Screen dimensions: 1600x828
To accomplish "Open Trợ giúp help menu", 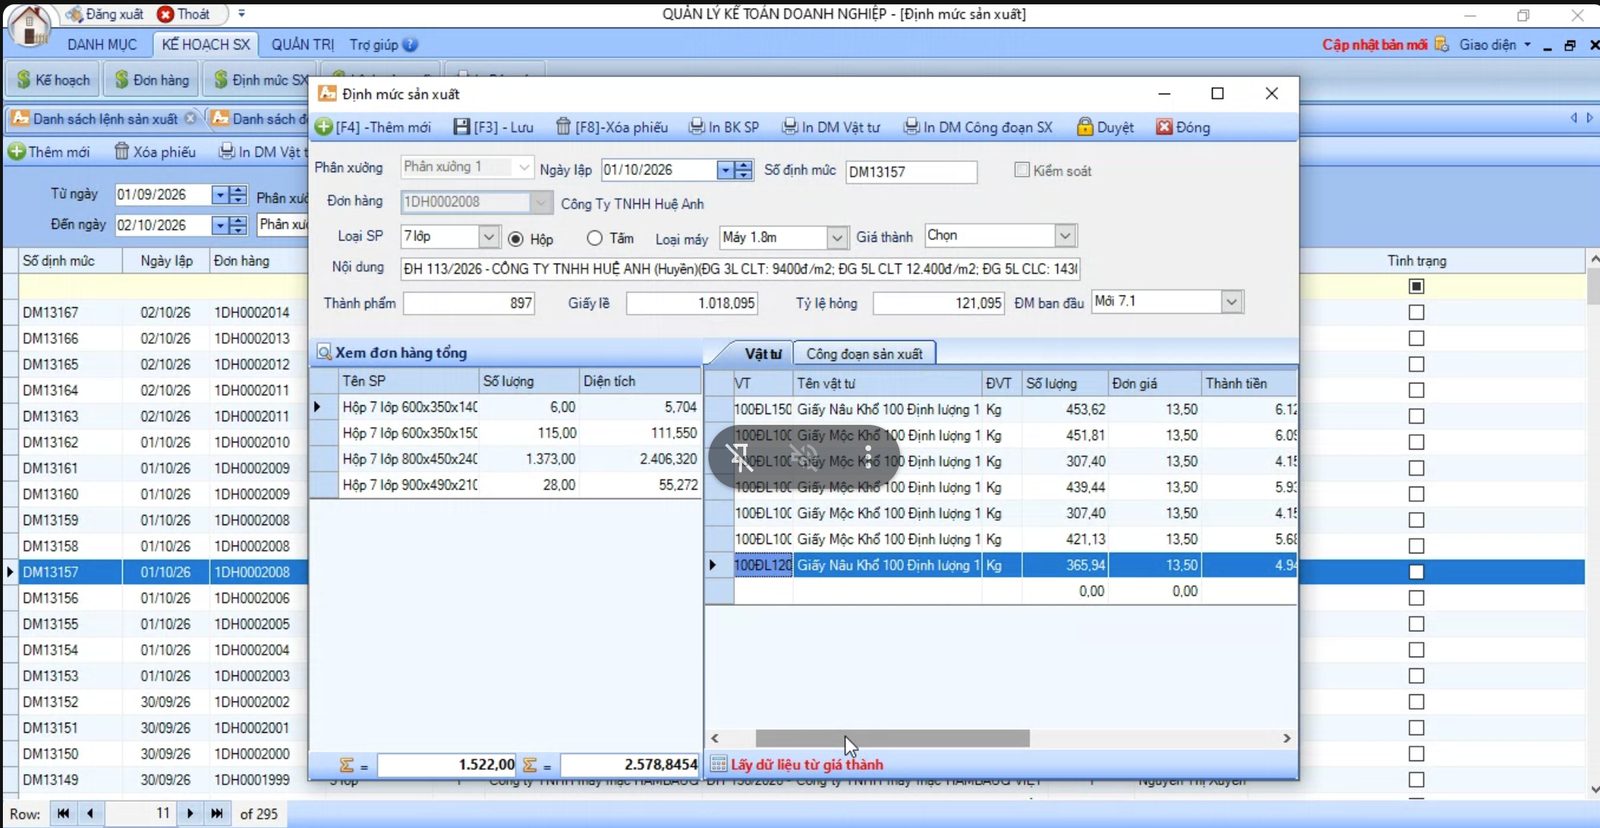I will coord(383,45).
